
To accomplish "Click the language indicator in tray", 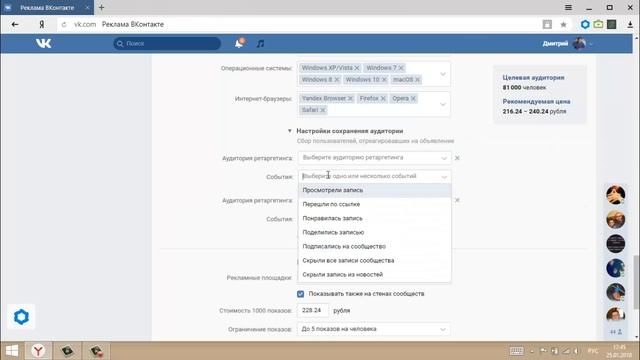I will coord(593,351).
